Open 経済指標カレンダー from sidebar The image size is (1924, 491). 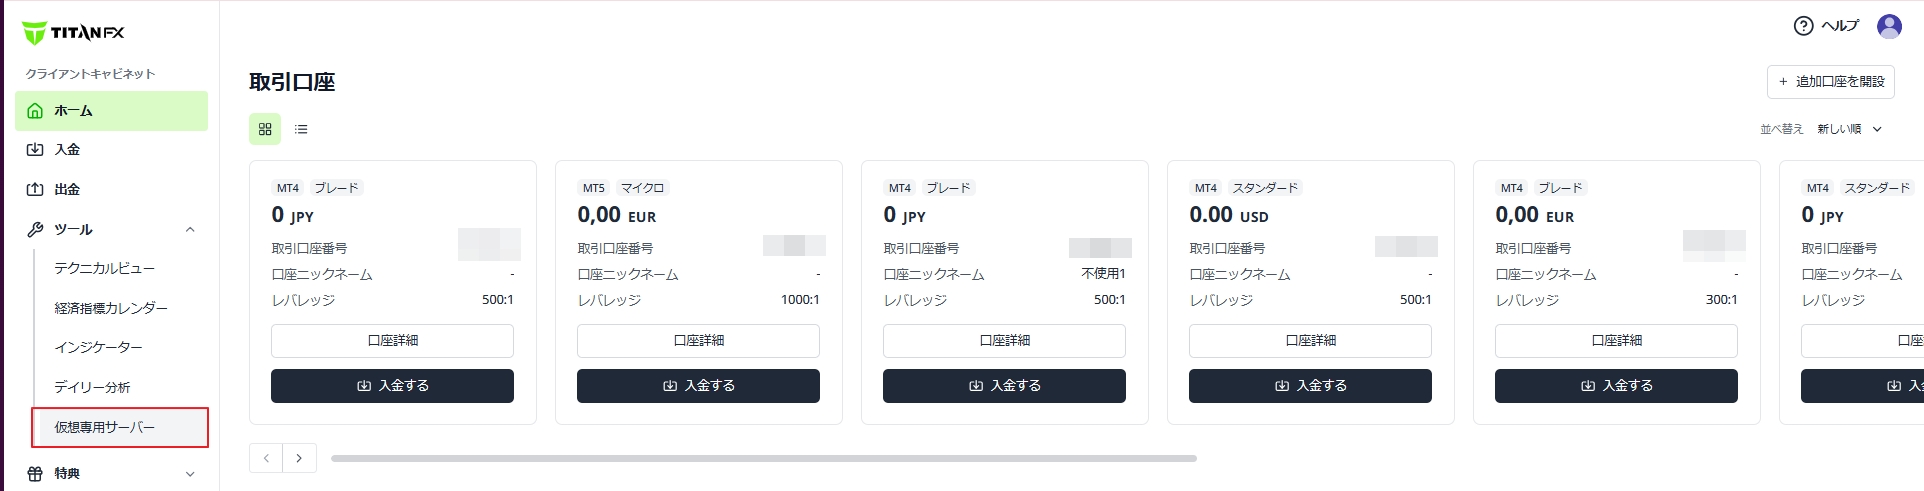click(x=111, y=308)
